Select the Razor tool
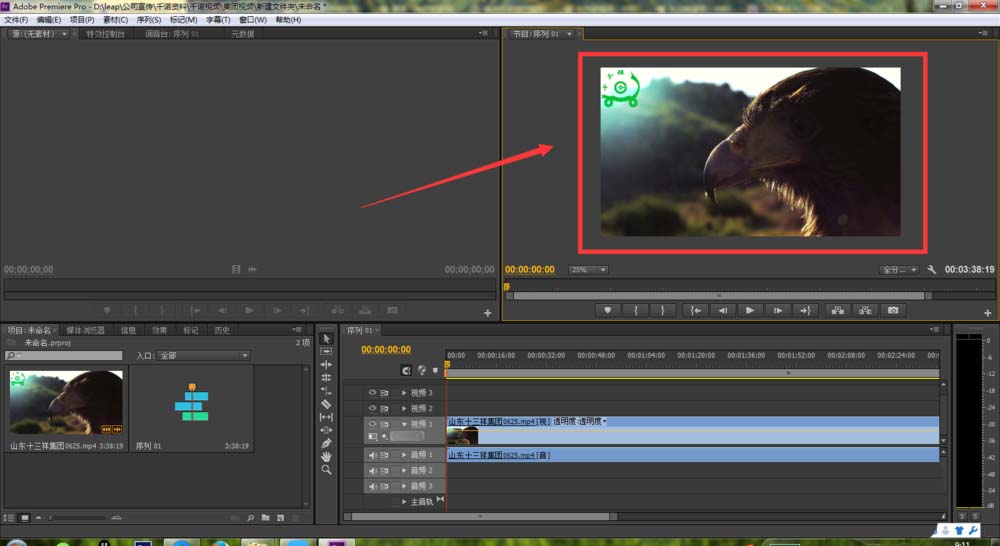This screenshot has height=546, width=1000. [x=327, y=404]
